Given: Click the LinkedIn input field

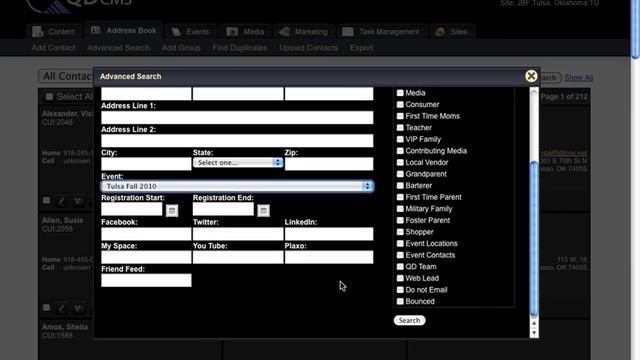Looking at the screenshot, I should tap(329, 234).
